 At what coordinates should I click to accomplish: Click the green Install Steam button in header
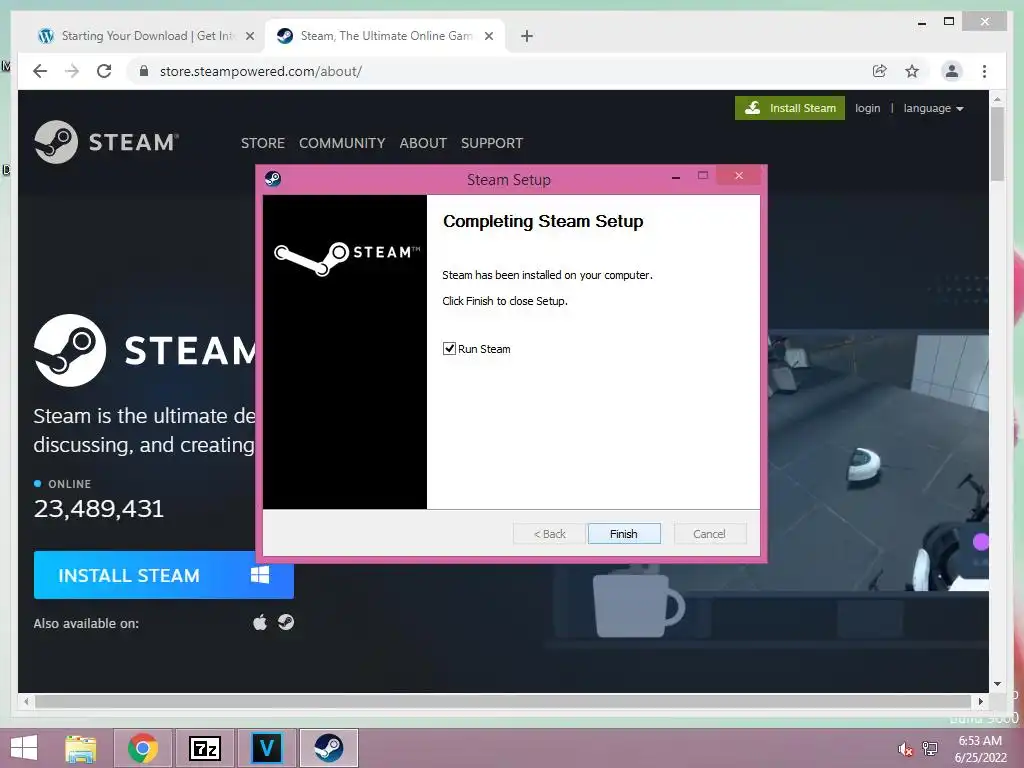(x=790, y=108)
